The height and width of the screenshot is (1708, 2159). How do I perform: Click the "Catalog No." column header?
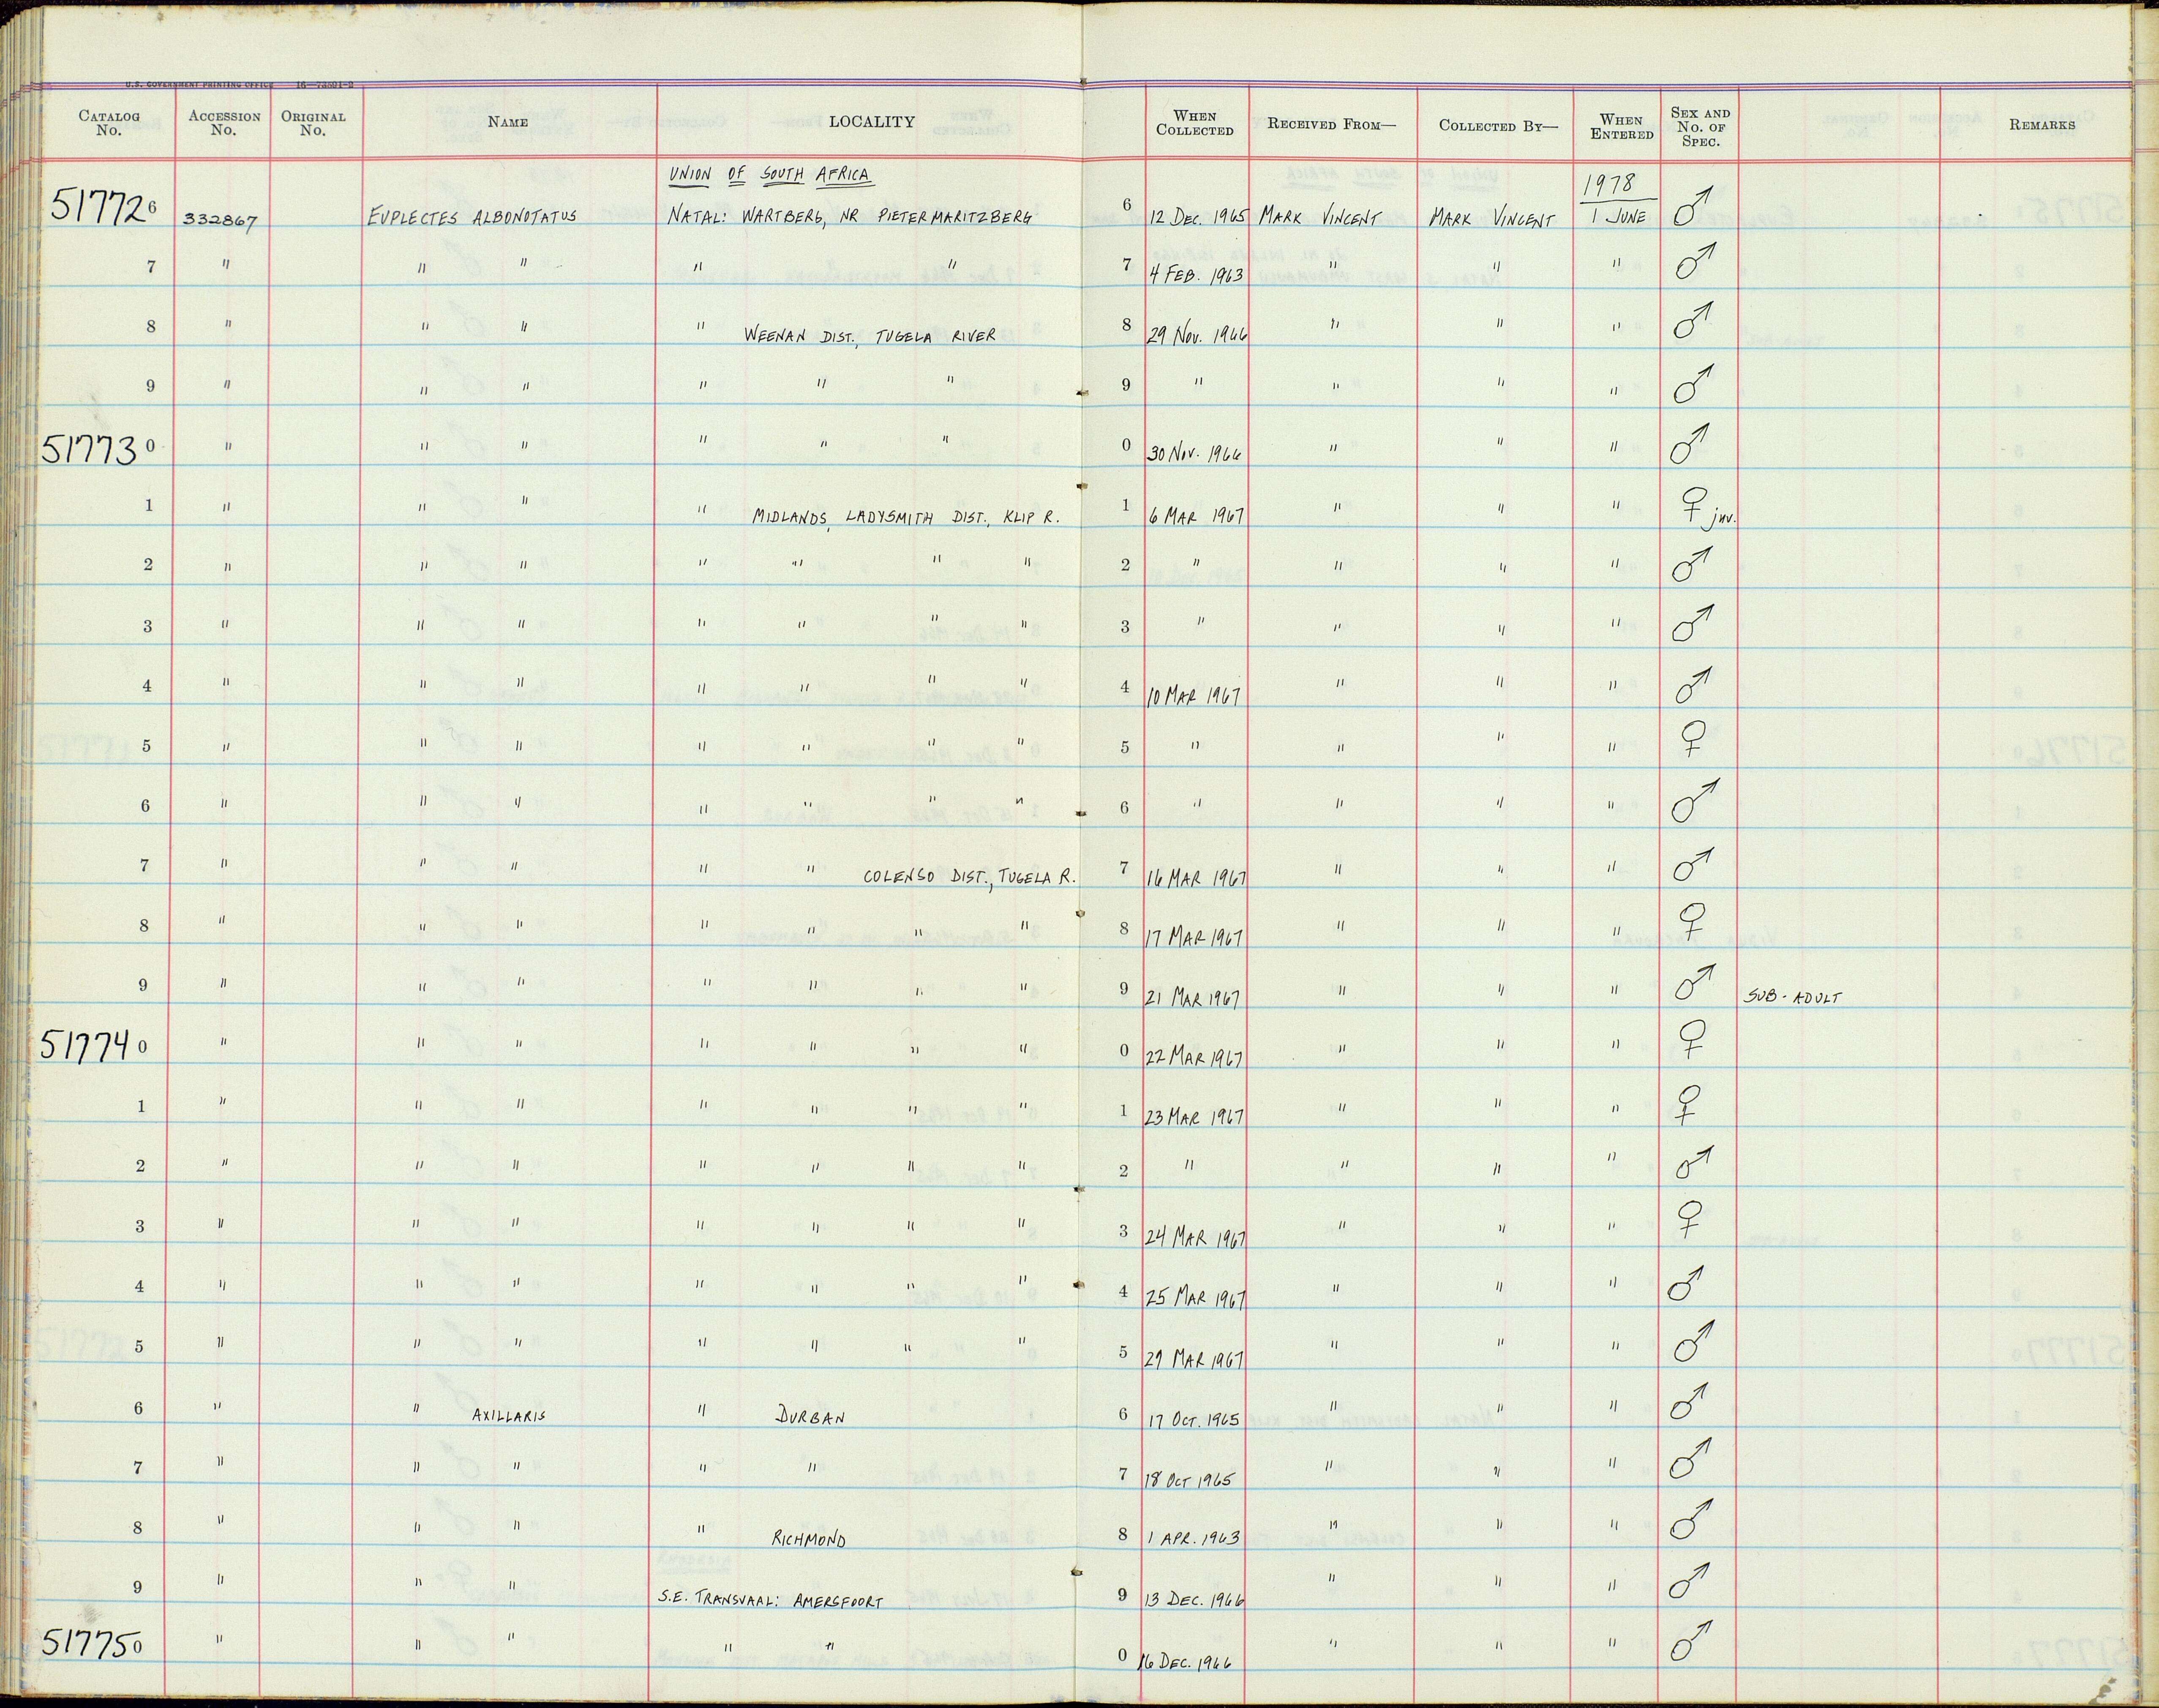coord(109,123)
